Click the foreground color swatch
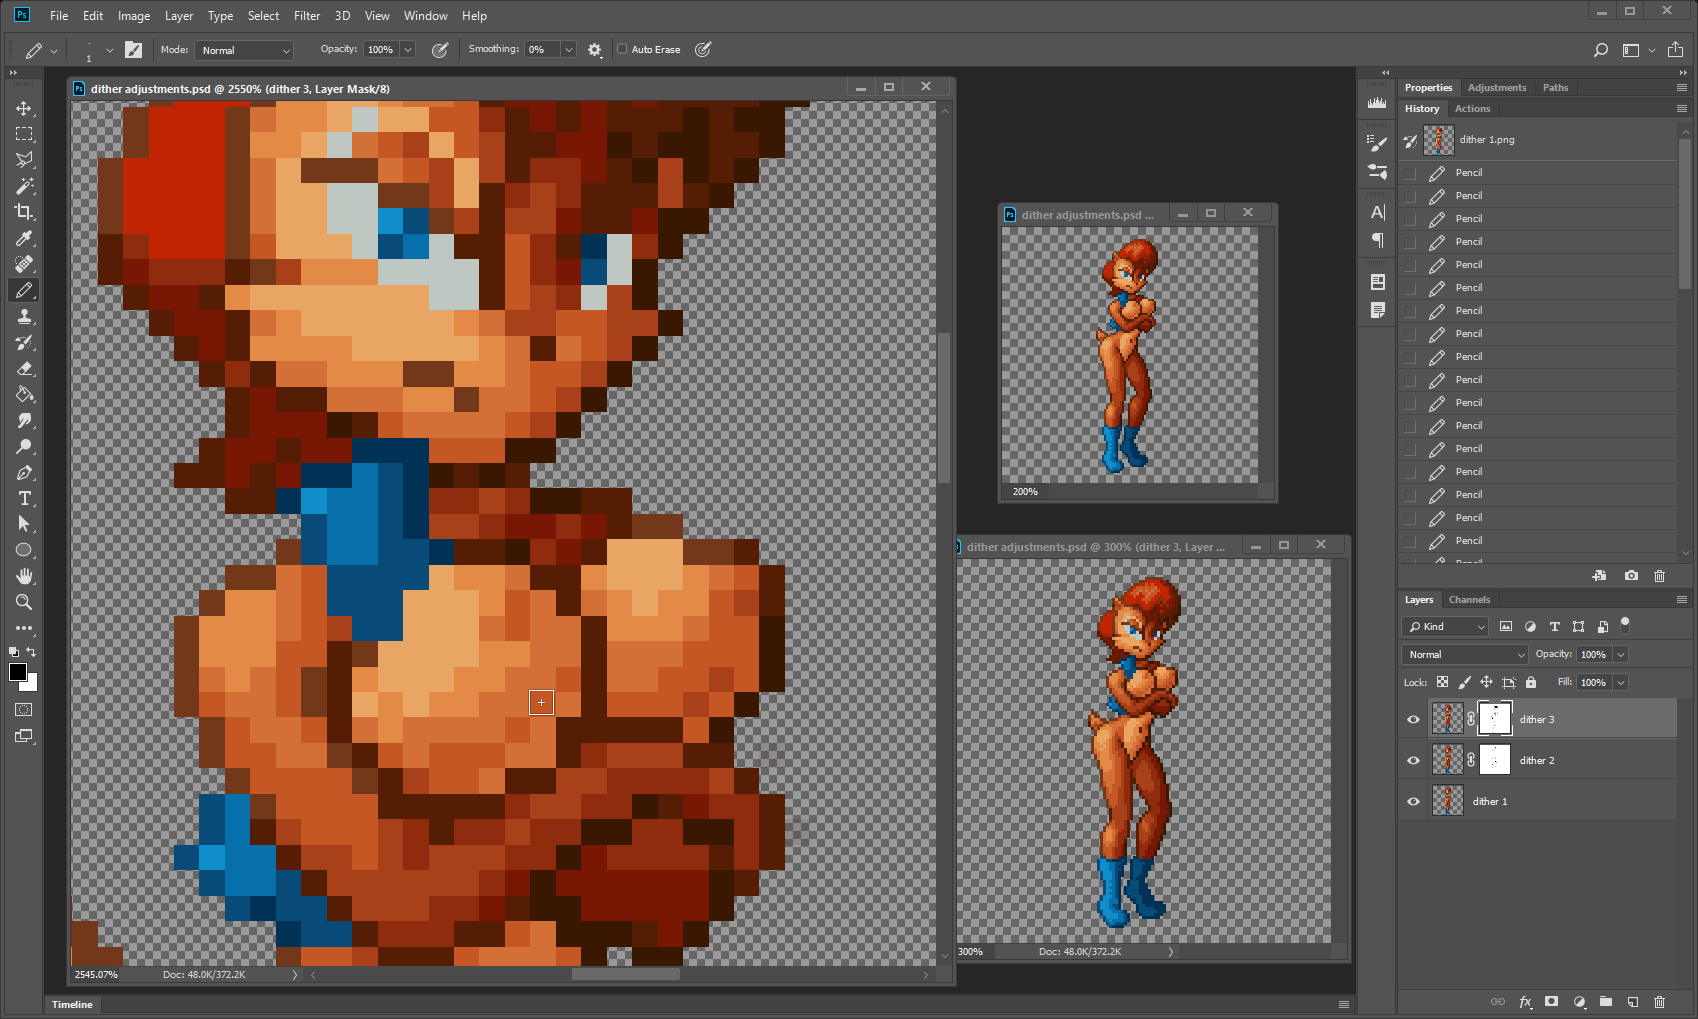Image resolution: width=1698 pixels, height=1019 pixels. coord(18,672)
